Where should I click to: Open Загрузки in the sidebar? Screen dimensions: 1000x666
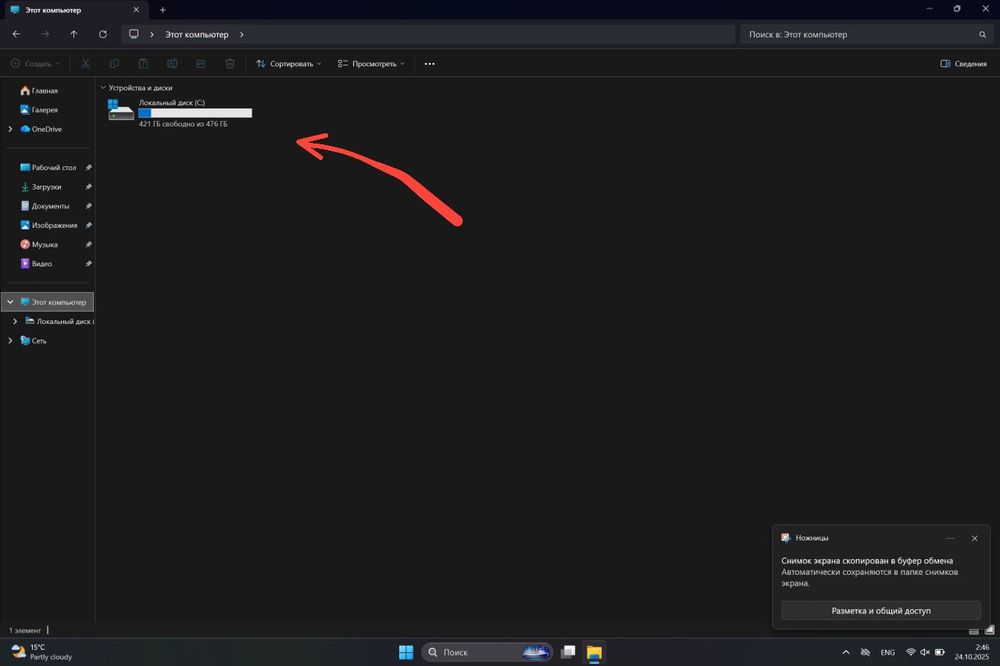(x=41, y=187)
